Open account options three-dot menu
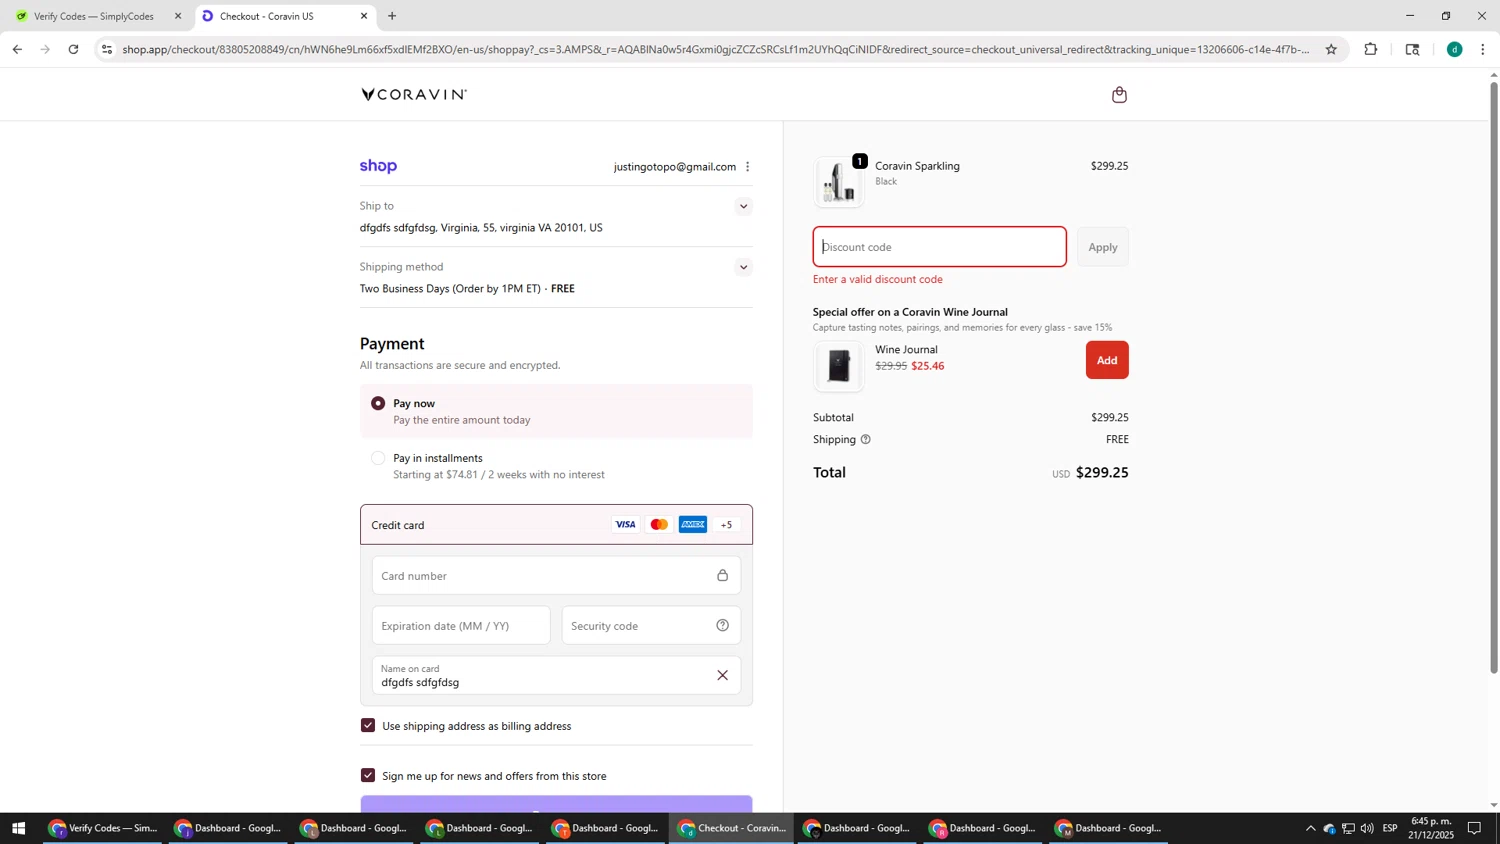This screenshot has width=1500, height=844. tap(747, 167)
